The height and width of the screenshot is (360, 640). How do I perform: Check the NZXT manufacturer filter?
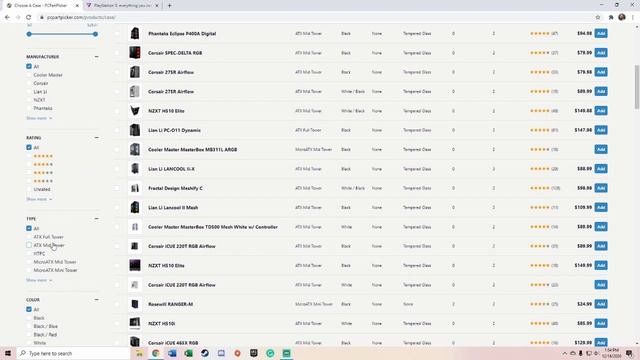[29, 100]
